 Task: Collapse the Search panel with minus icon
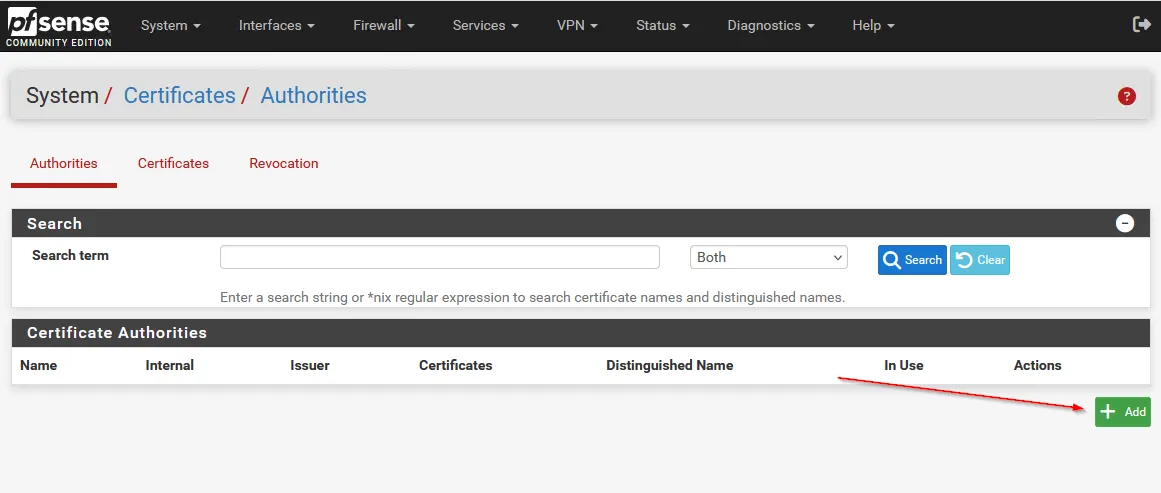1125,223
